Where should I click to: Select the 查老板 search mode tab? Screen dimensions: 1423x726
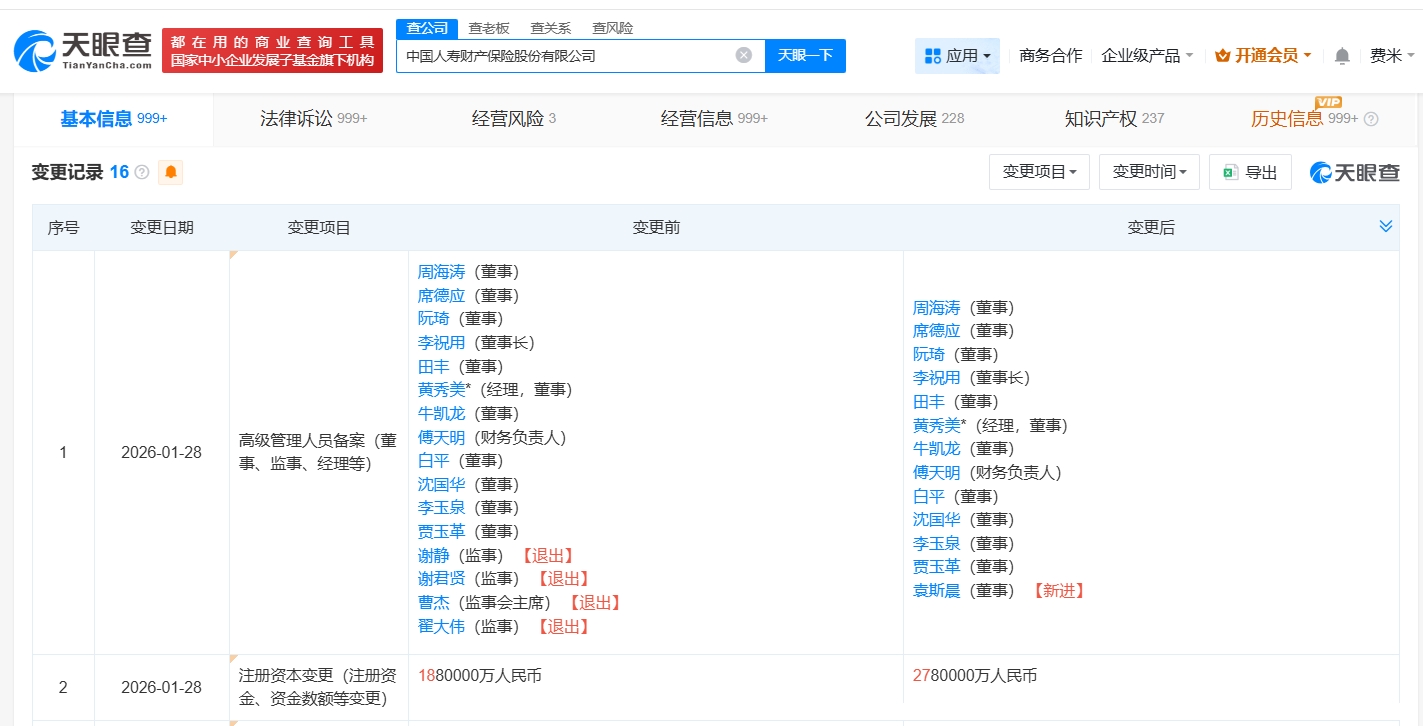[x=489, y=28]
